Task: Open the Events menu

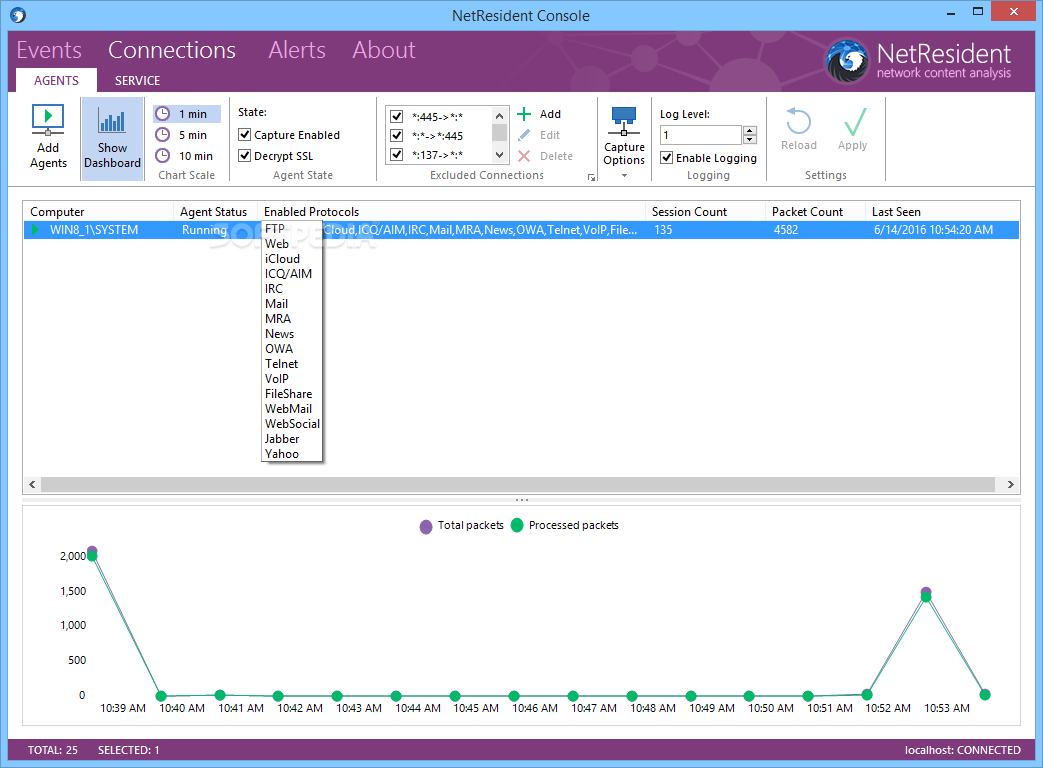Action: tap(49, 50)
